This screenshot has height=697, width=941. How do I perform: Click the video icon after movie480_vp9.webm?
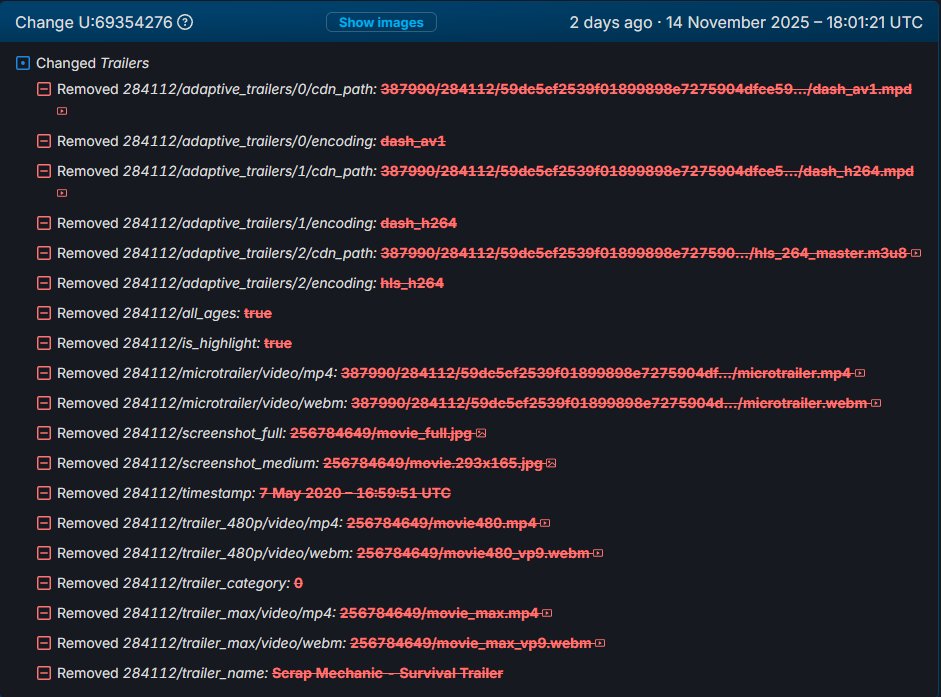click(598, 554)
